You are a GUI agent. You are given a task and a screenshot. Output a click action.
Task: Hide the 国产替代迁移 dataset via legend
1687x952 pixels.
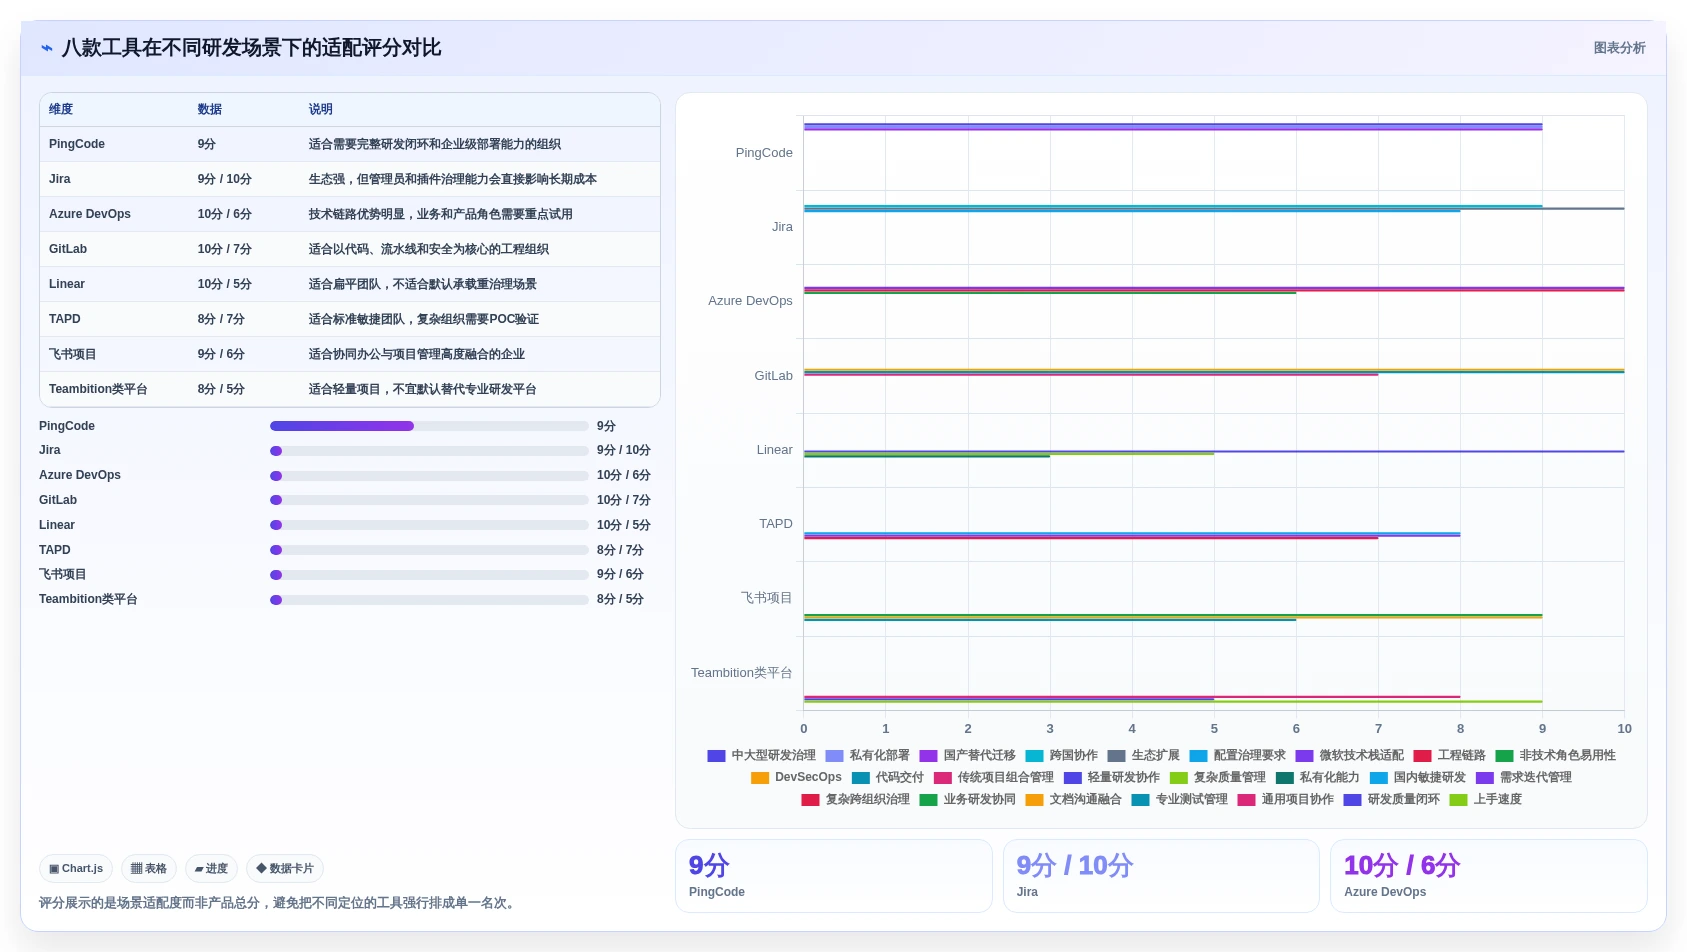coord(967,756)
